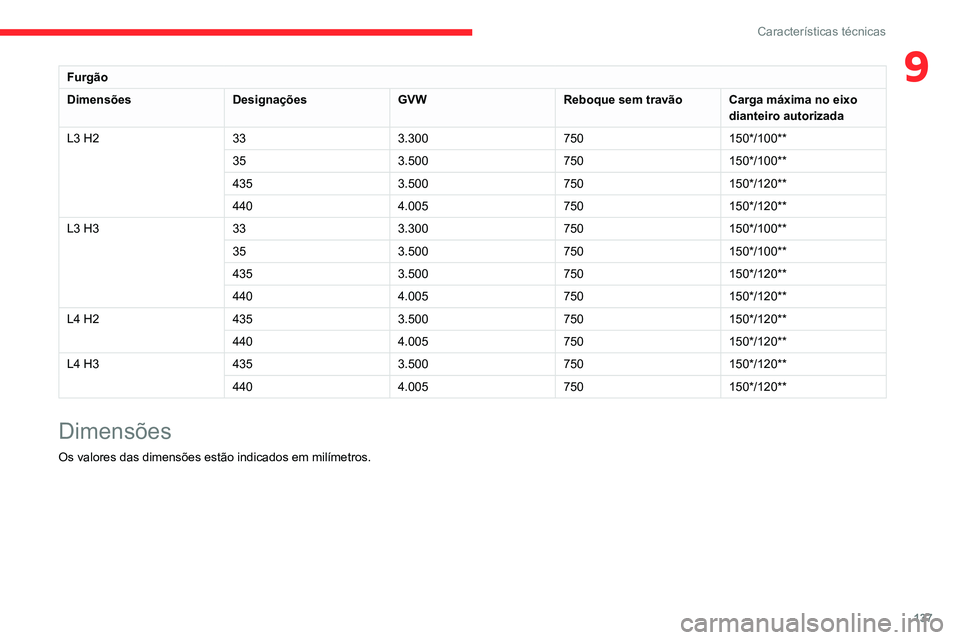This screenshot has width=960, height=640.
Task: Click designation '440' in the L4 H3 group
Action: pos(242,386)
